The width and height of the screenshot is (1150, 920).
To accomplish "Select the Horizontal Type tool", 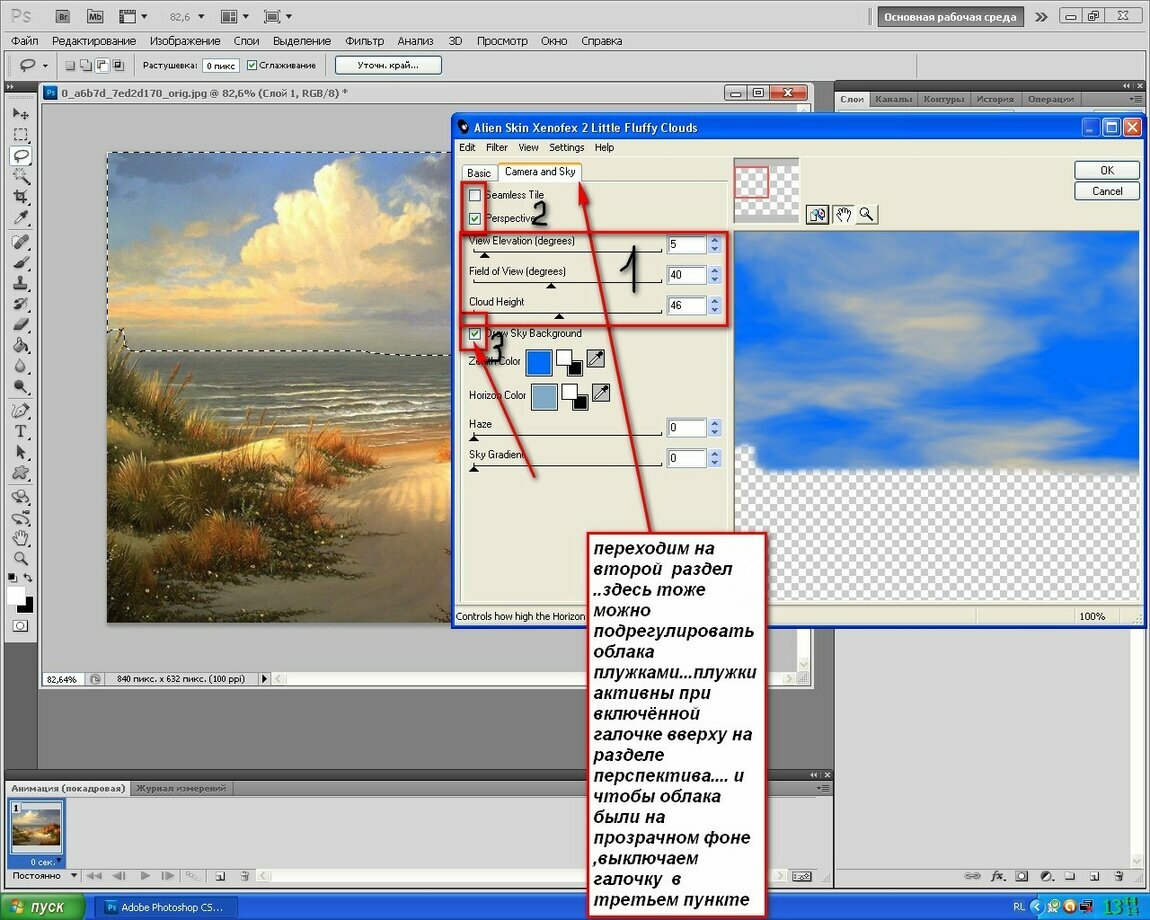I will pyautogui.click(x=21, y=431).
